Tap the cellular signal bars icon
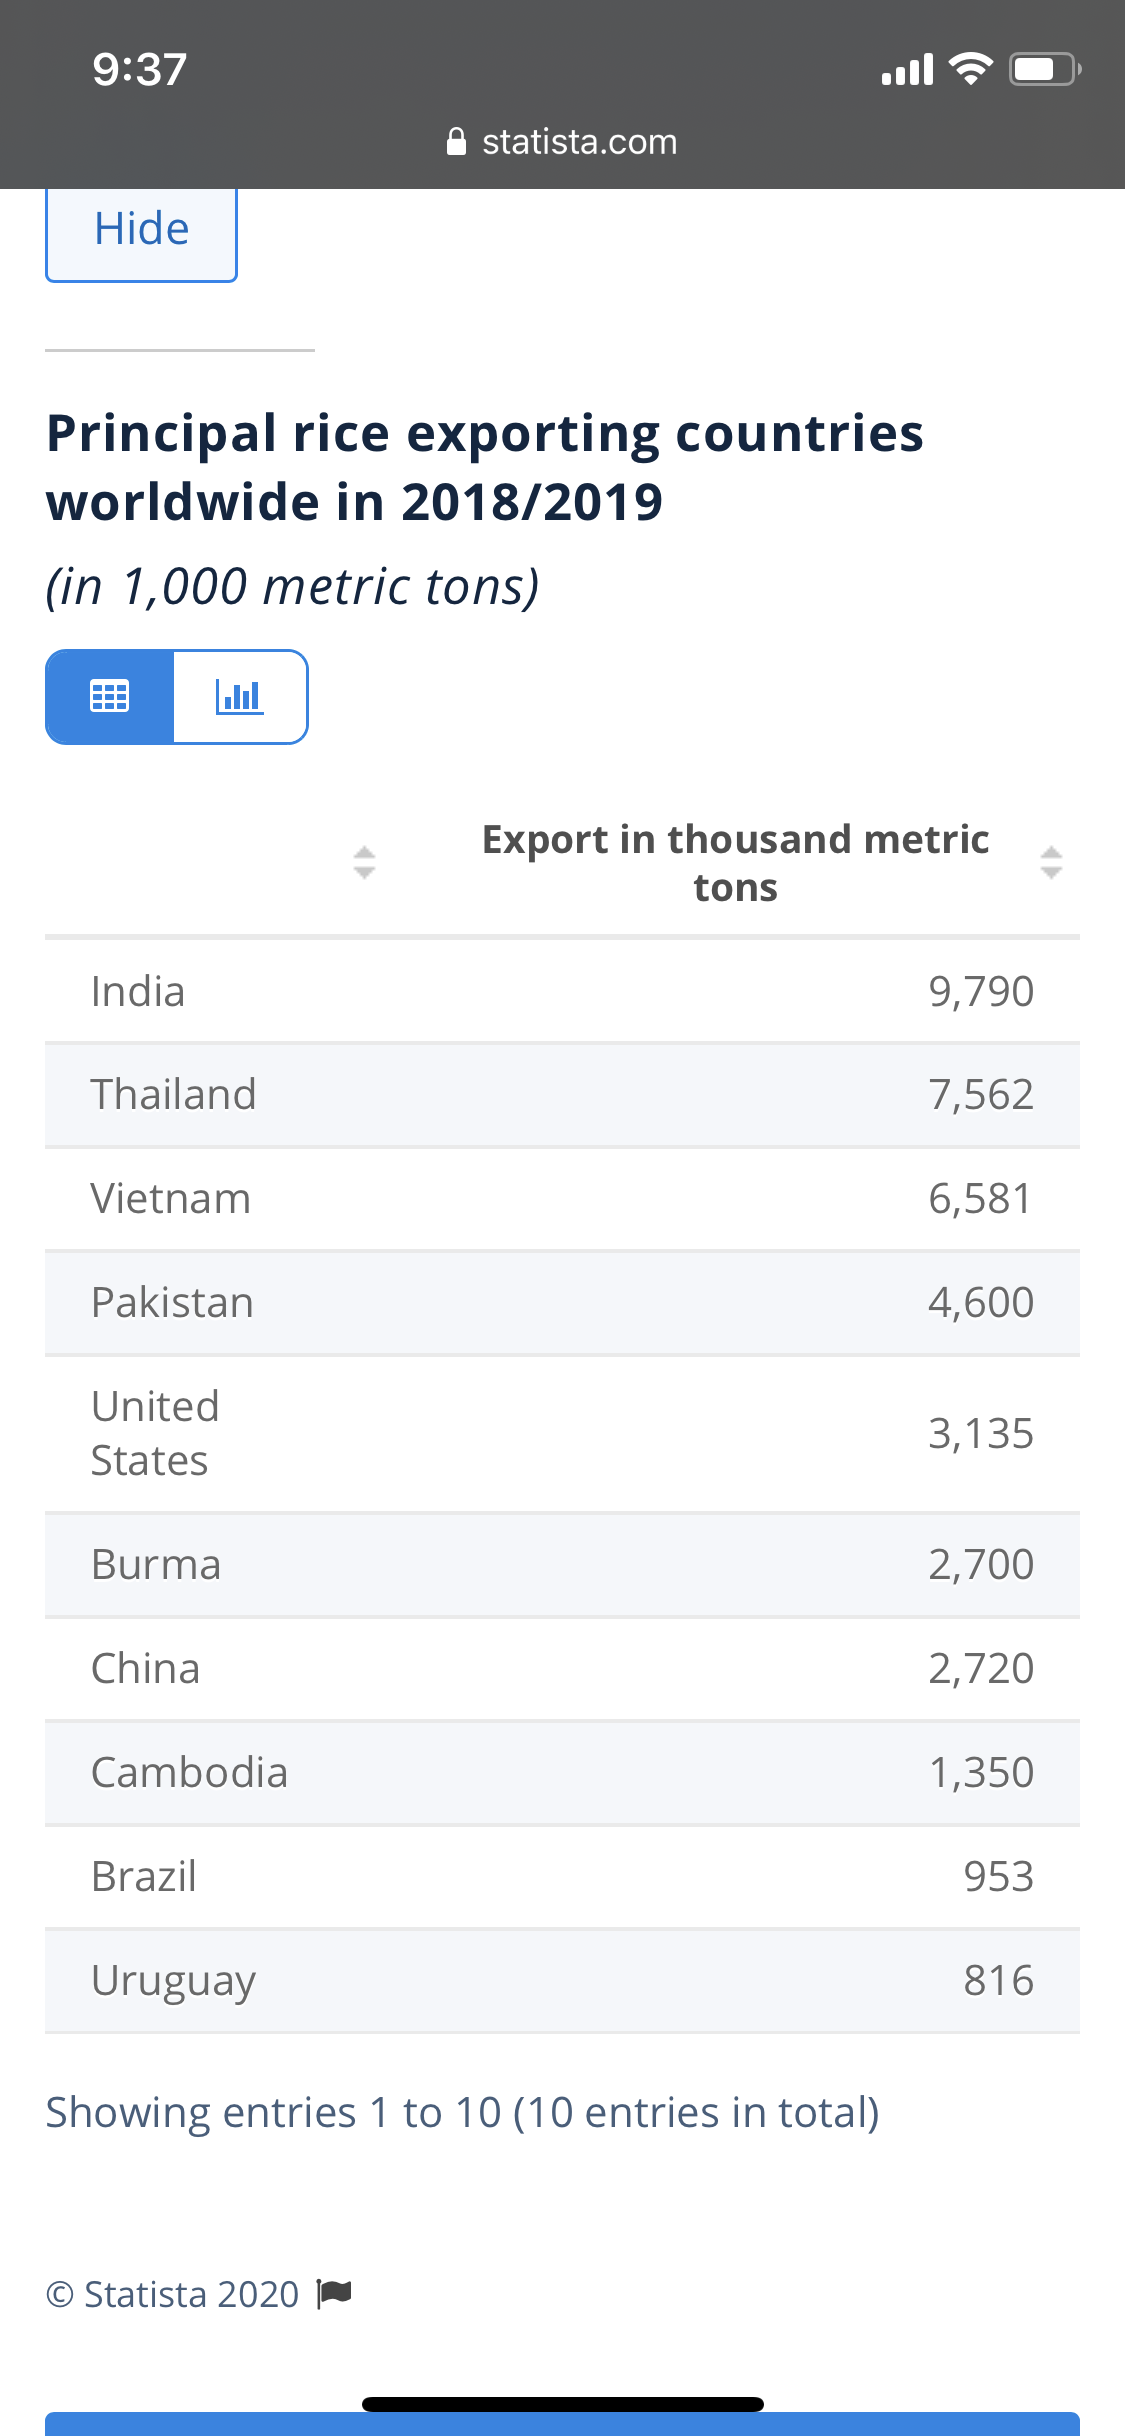 [907, 69]
